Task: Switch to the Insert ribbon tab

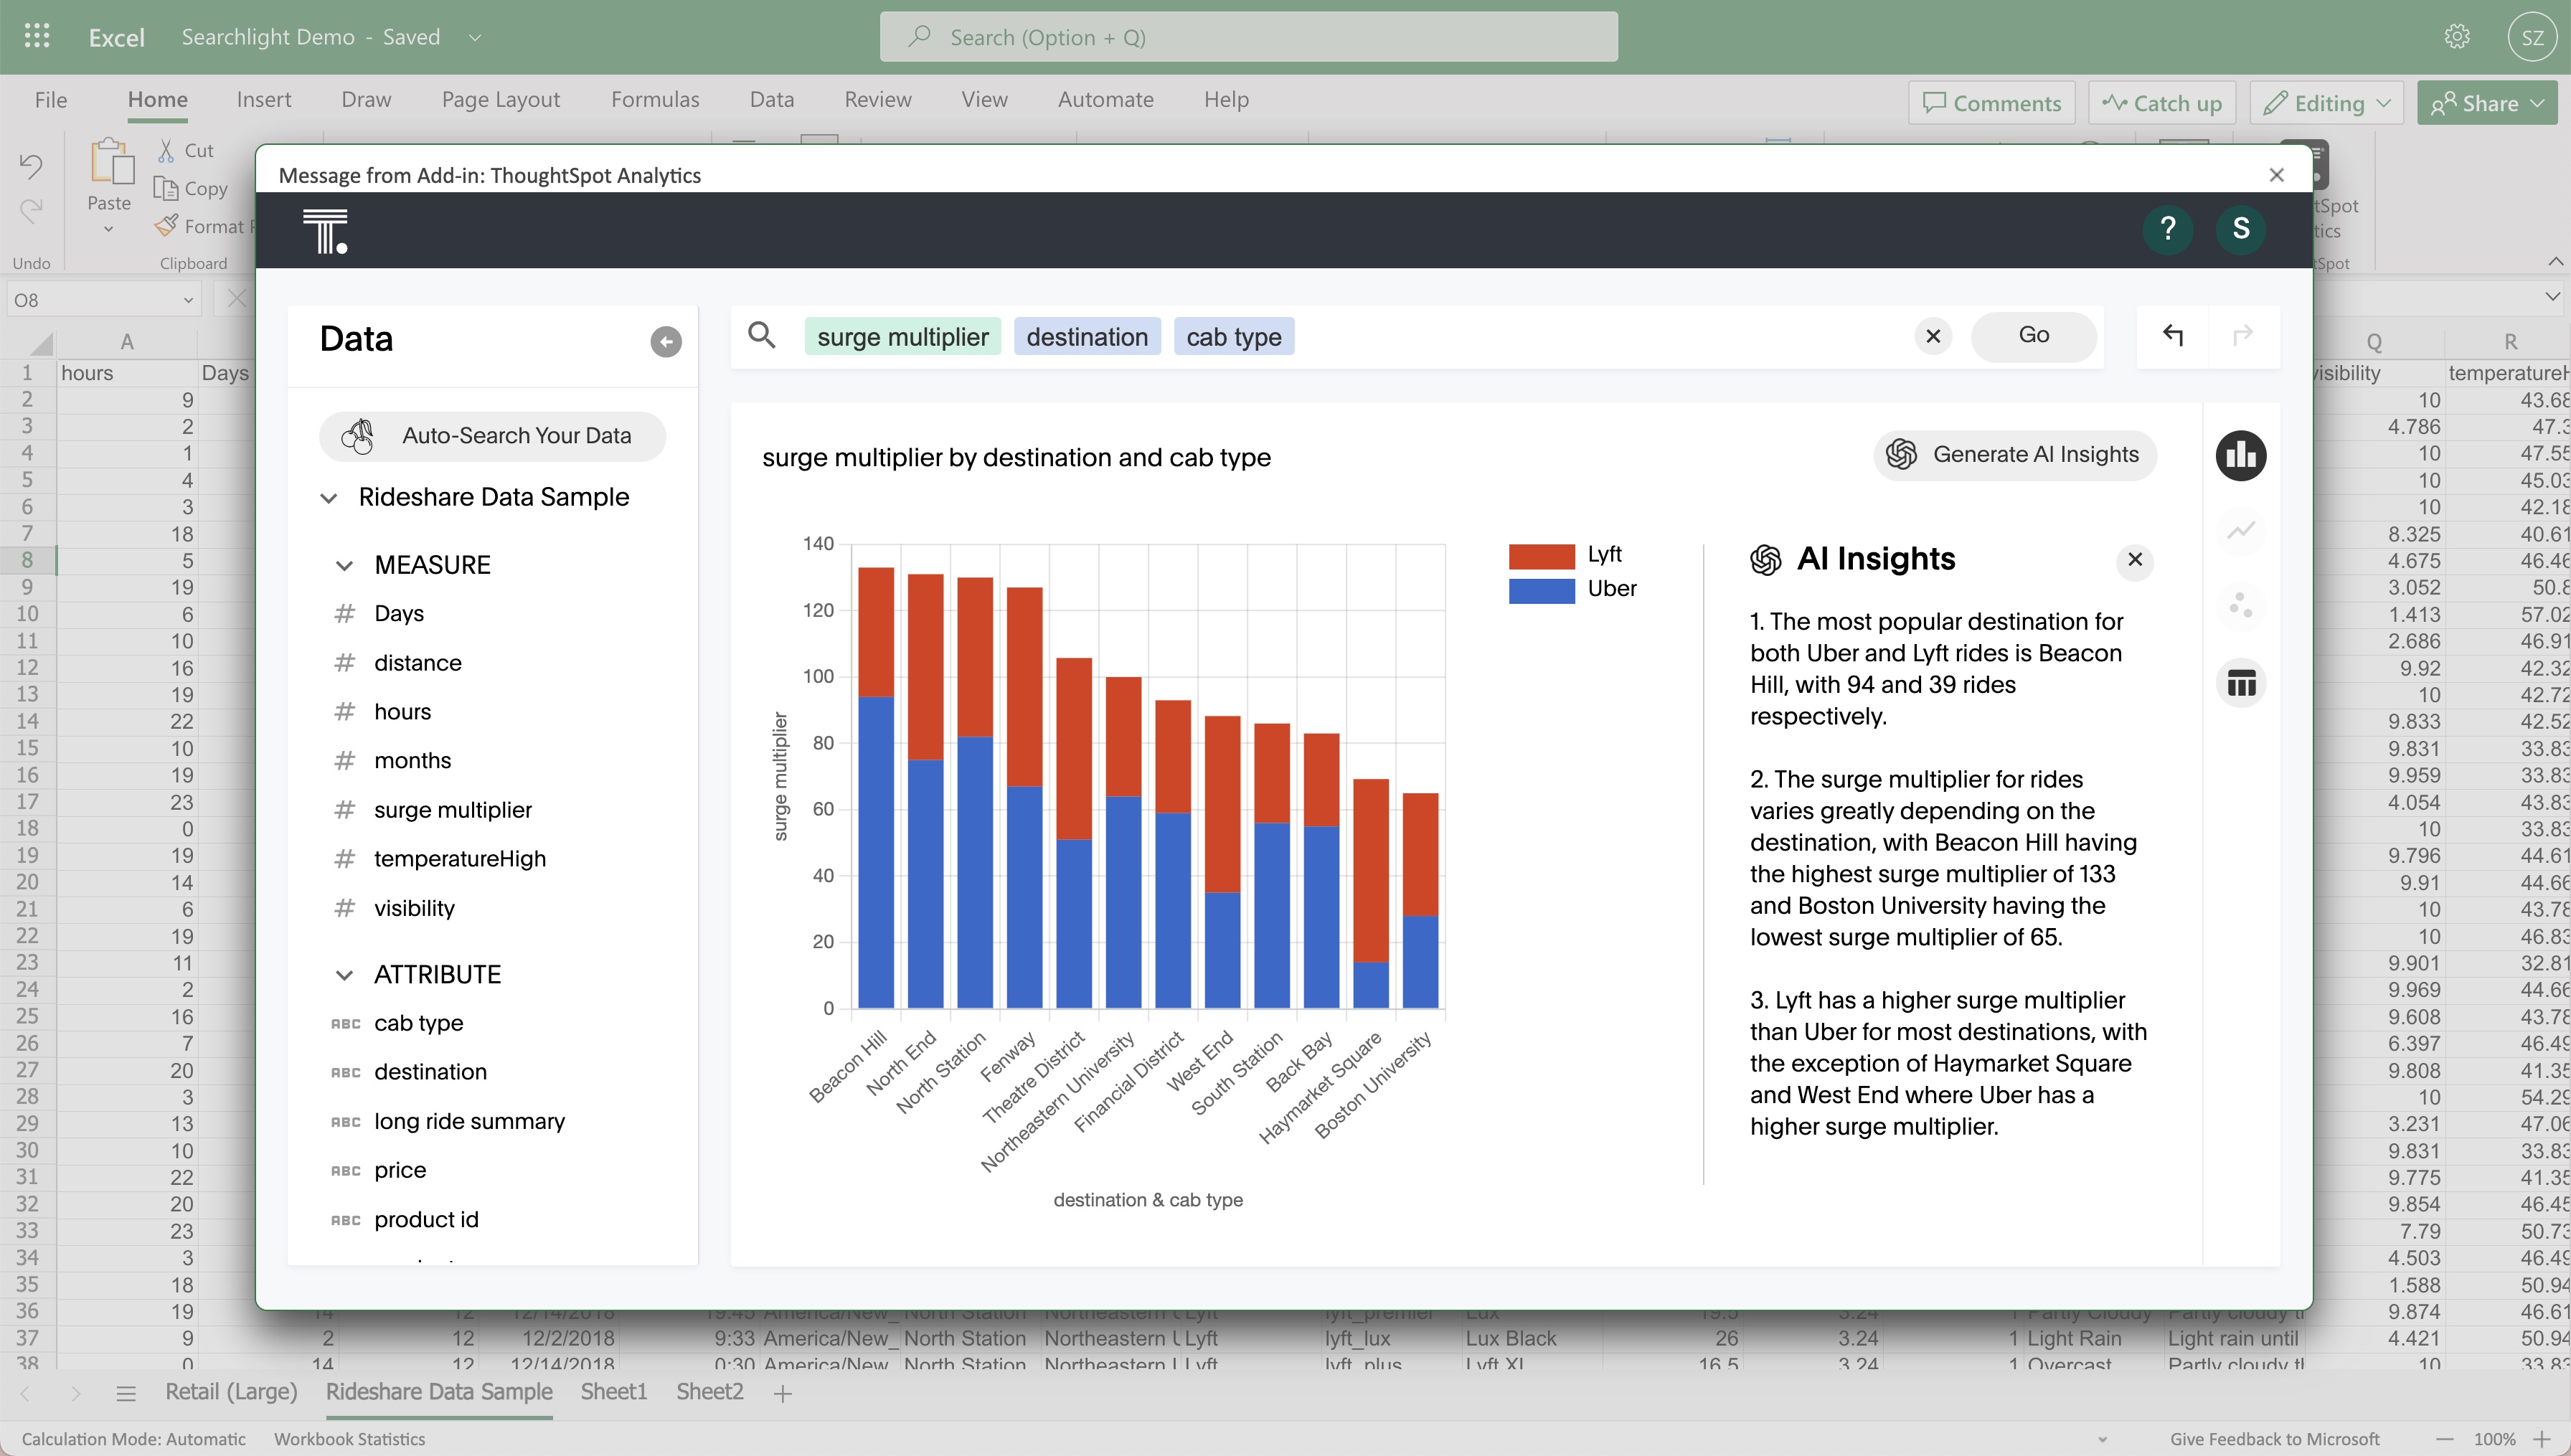Action: click(x=264, y=99)
